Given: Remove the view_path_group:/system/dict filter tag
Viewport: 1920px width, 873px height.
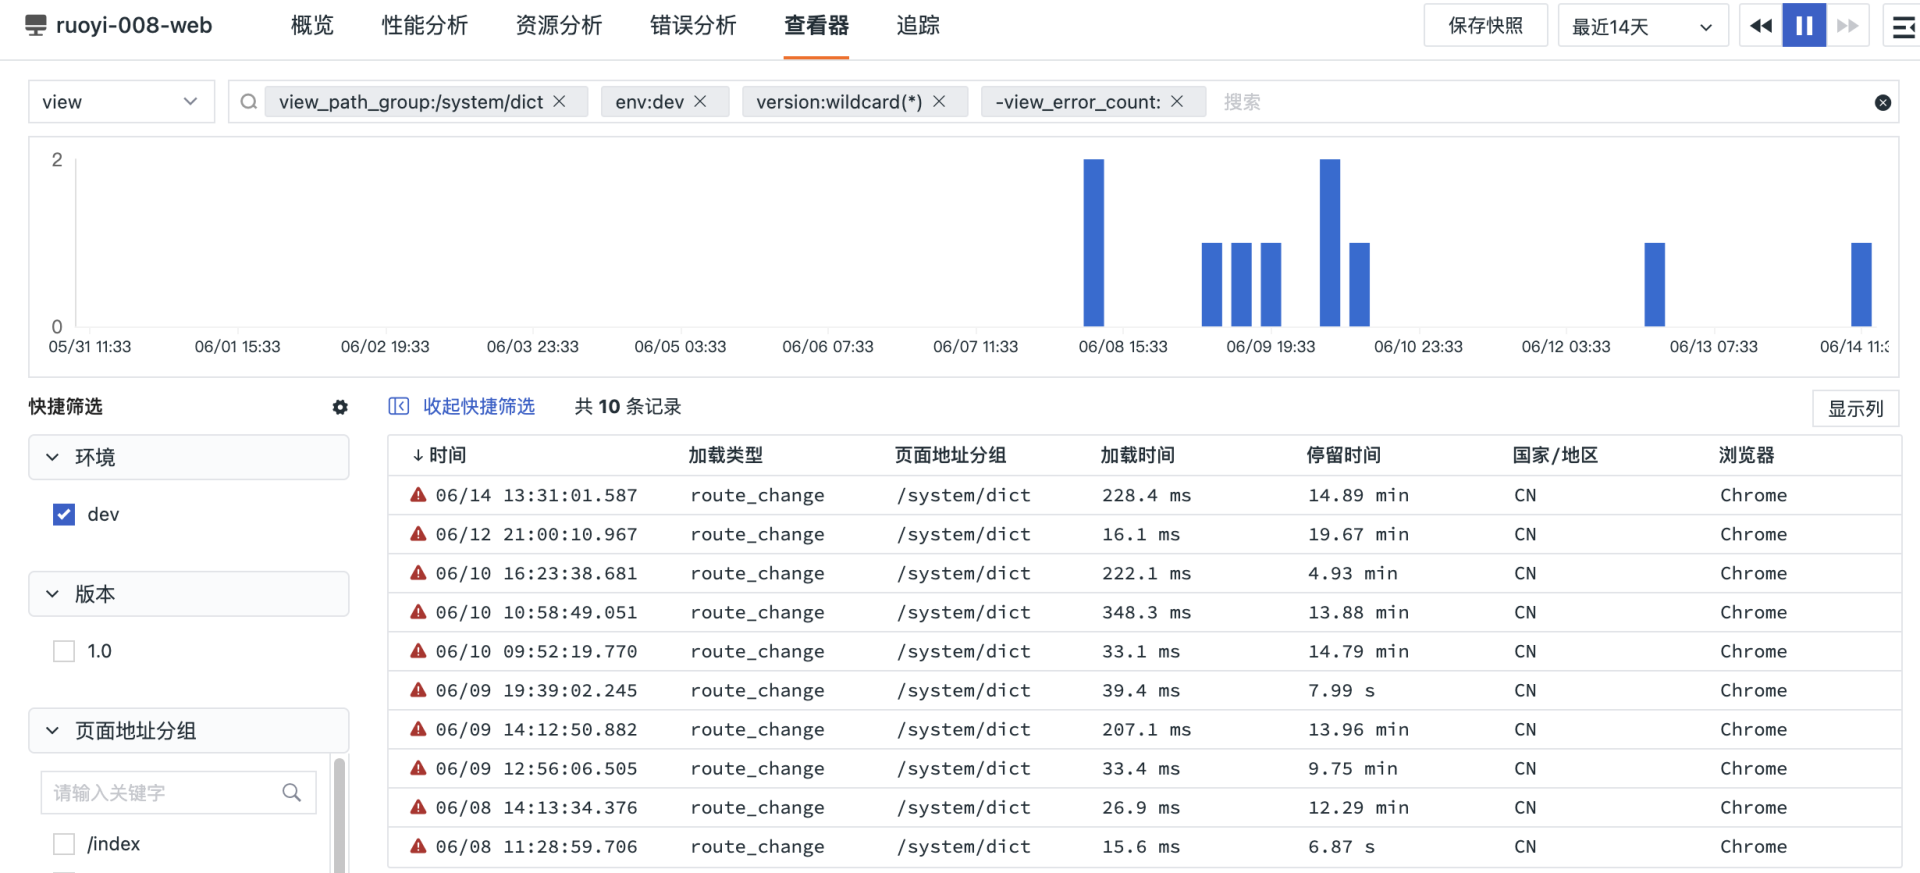Looking at the screenshot, I should coord(560,102).
